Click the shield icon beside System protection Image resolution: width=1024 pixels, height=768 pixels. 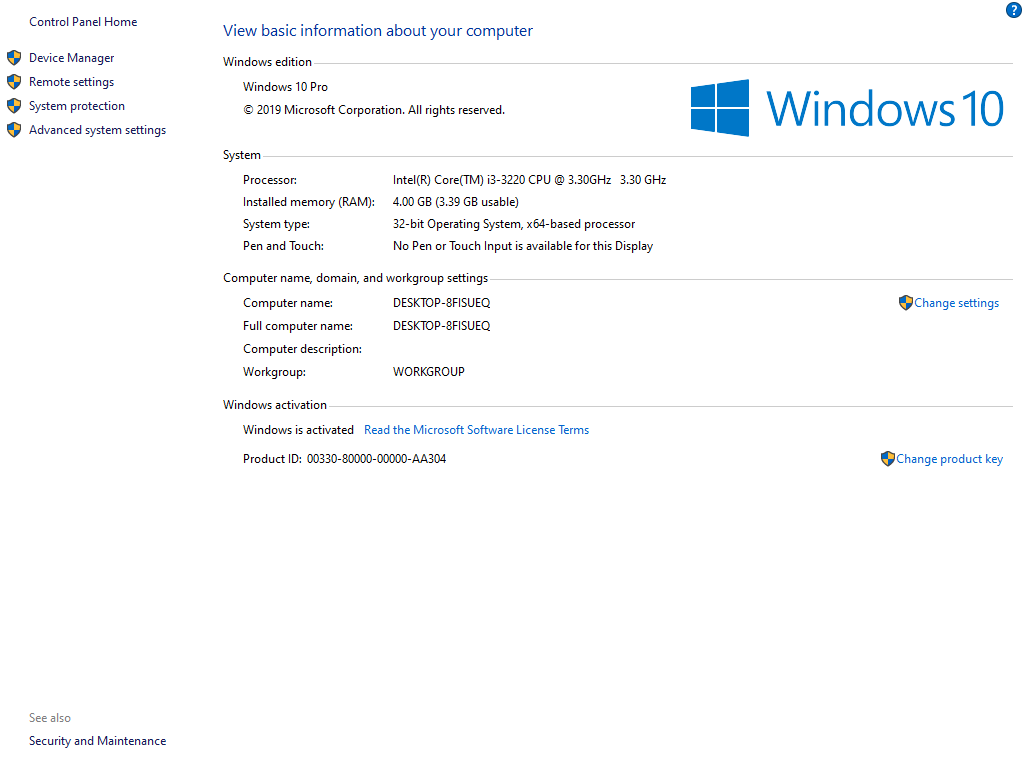point(14,106)
